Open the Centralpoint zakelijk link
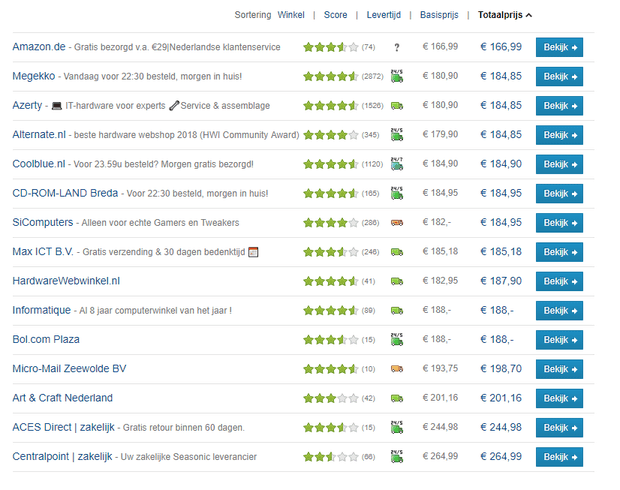The height and width of the screenshot is (490, 620). coord(62,456)
